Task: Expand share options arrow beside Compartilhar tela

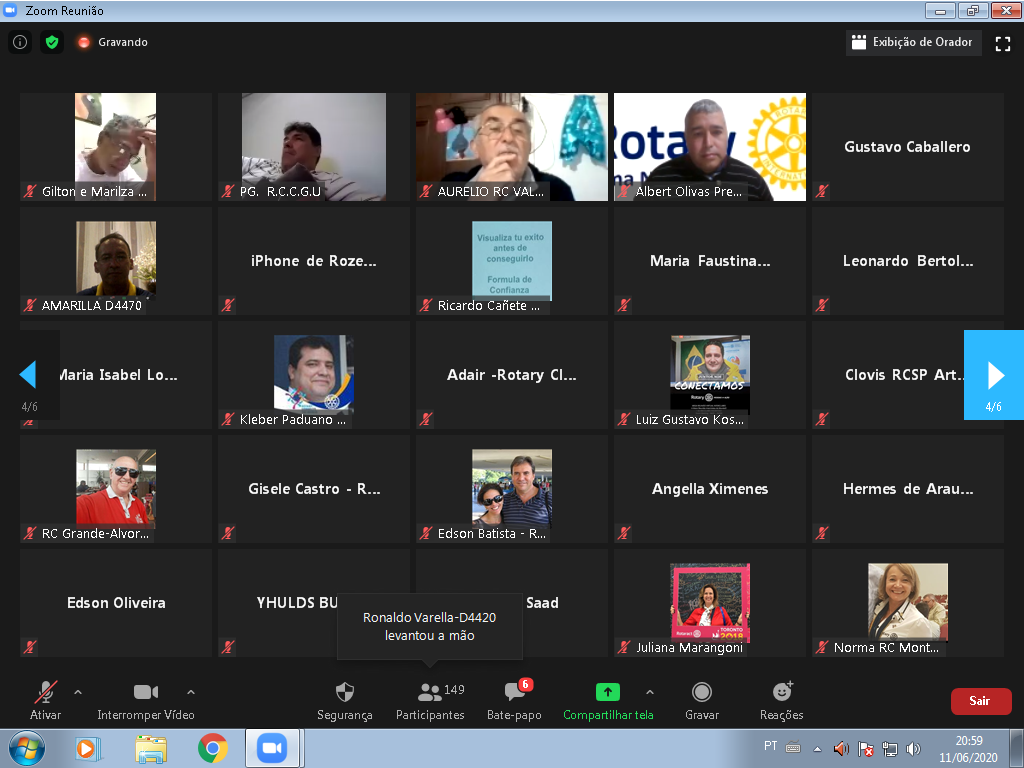Action: pos(650,692)
